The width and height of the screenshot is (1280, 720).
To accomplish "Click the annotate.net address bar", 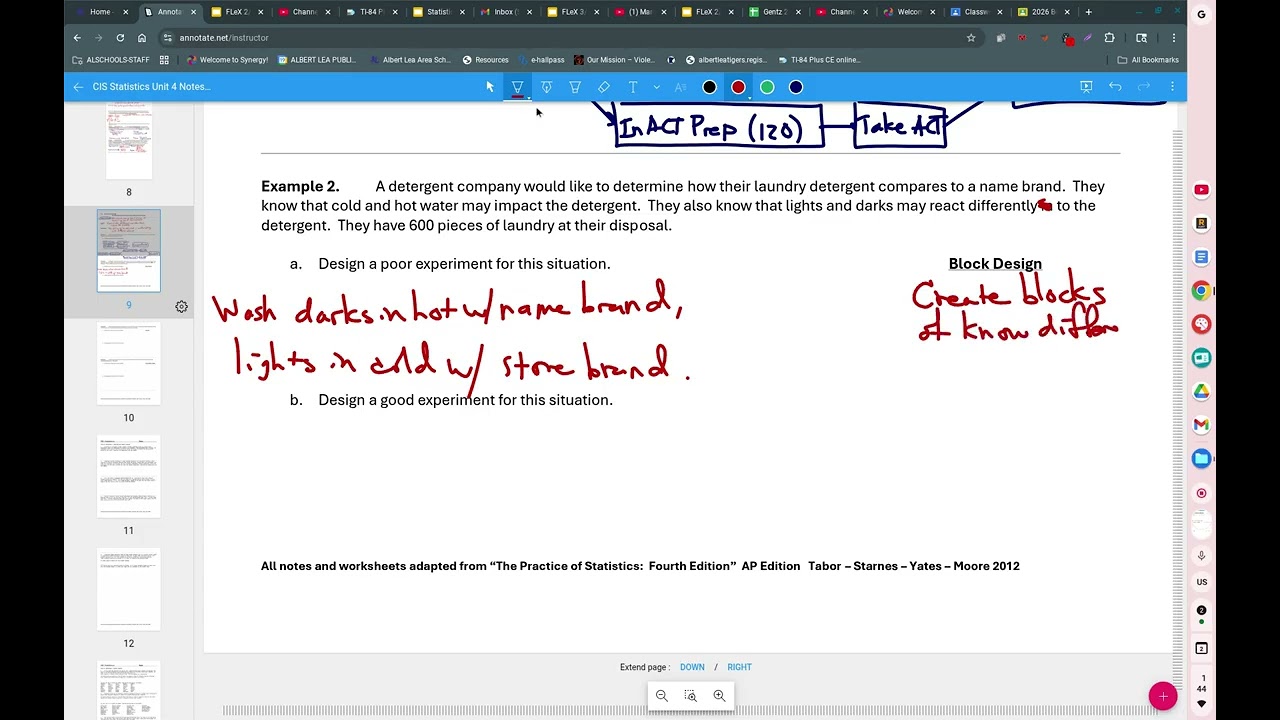I will (x=570, y=38).
